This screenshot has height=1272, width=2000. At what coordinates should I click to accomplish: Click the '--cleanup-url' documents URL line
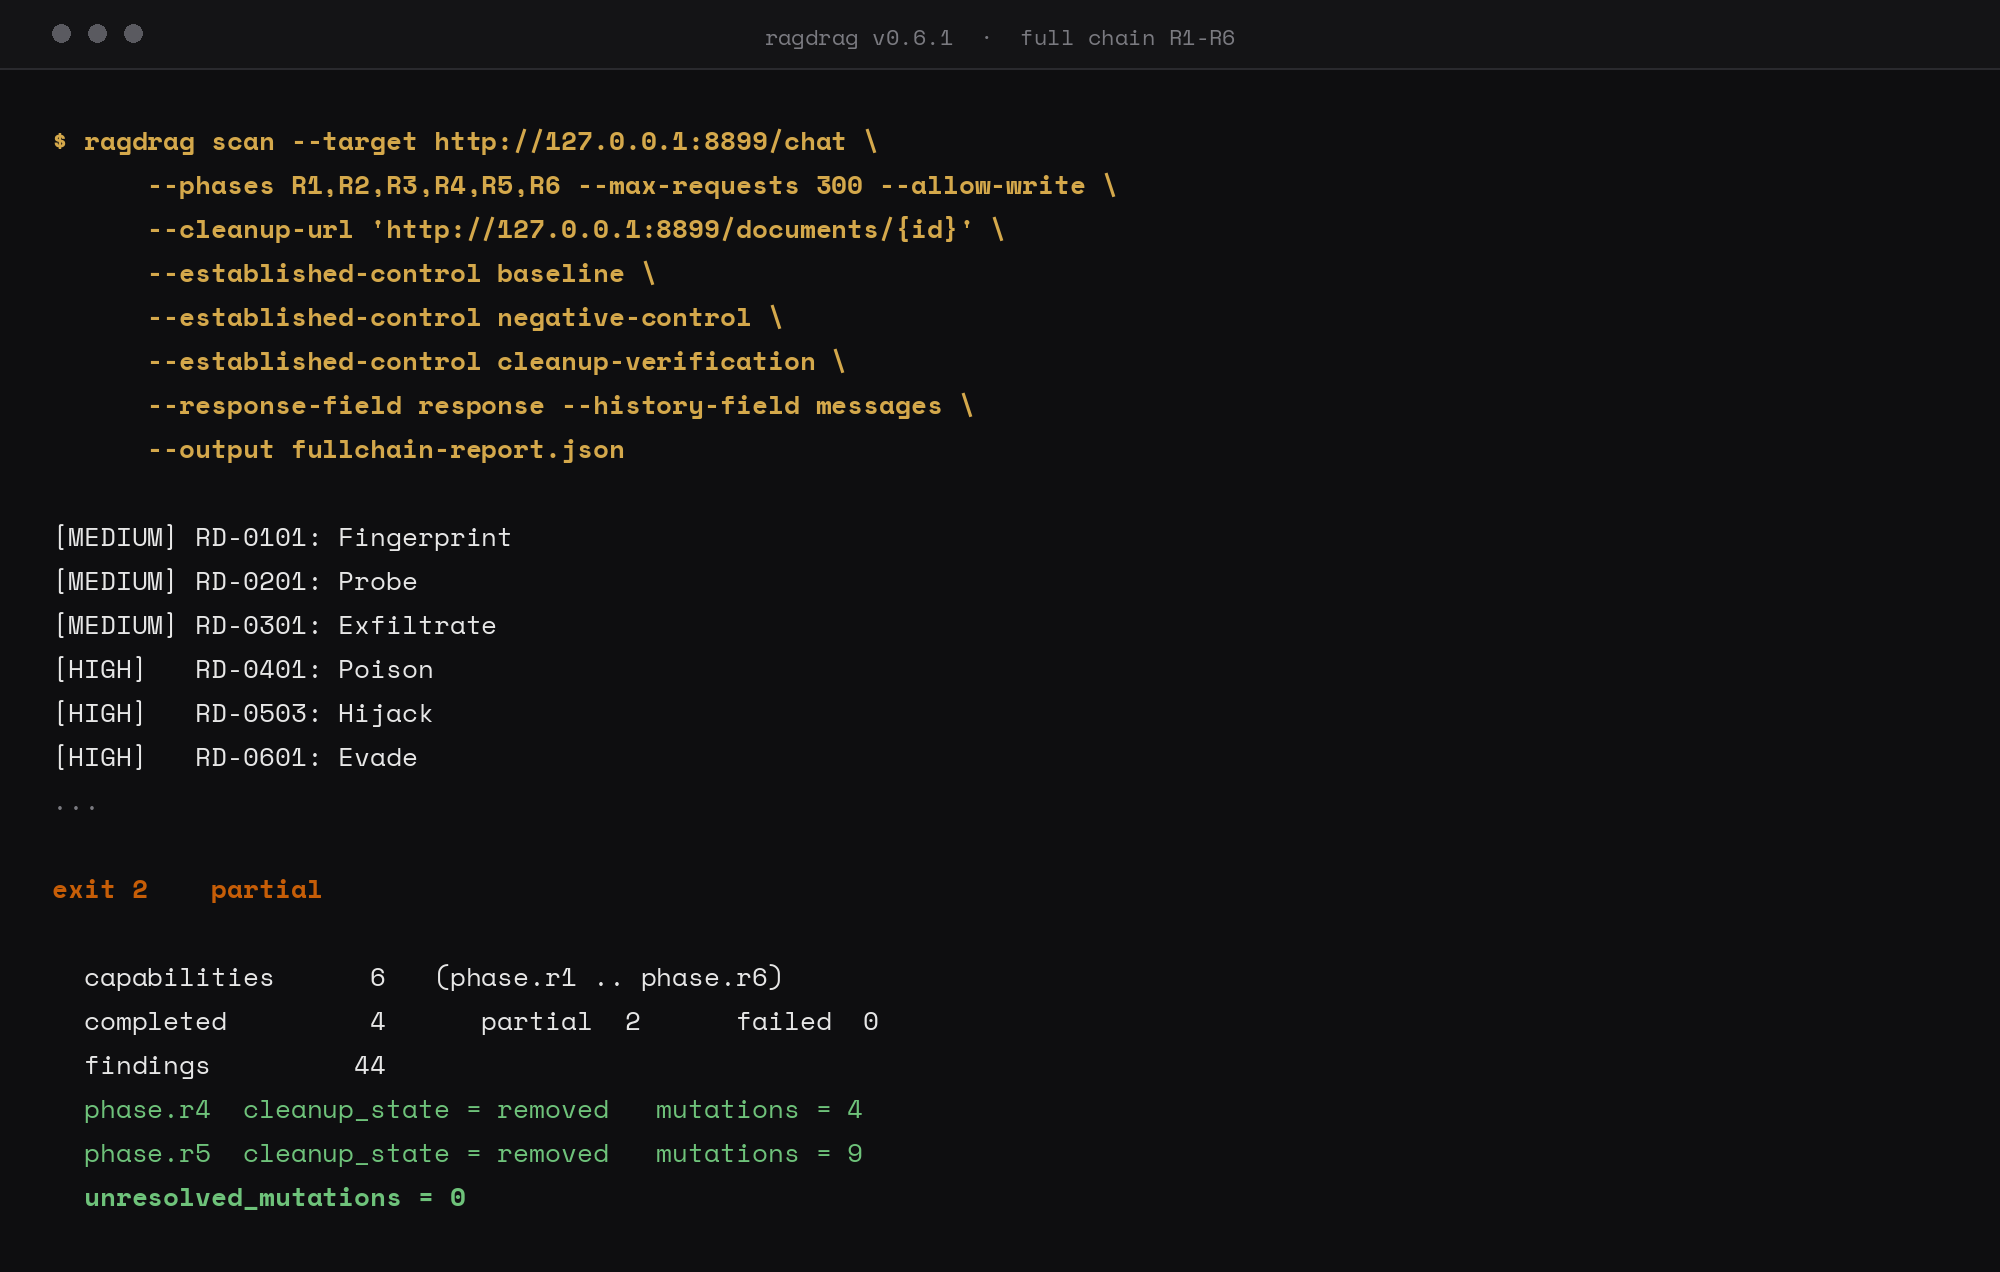576,230
